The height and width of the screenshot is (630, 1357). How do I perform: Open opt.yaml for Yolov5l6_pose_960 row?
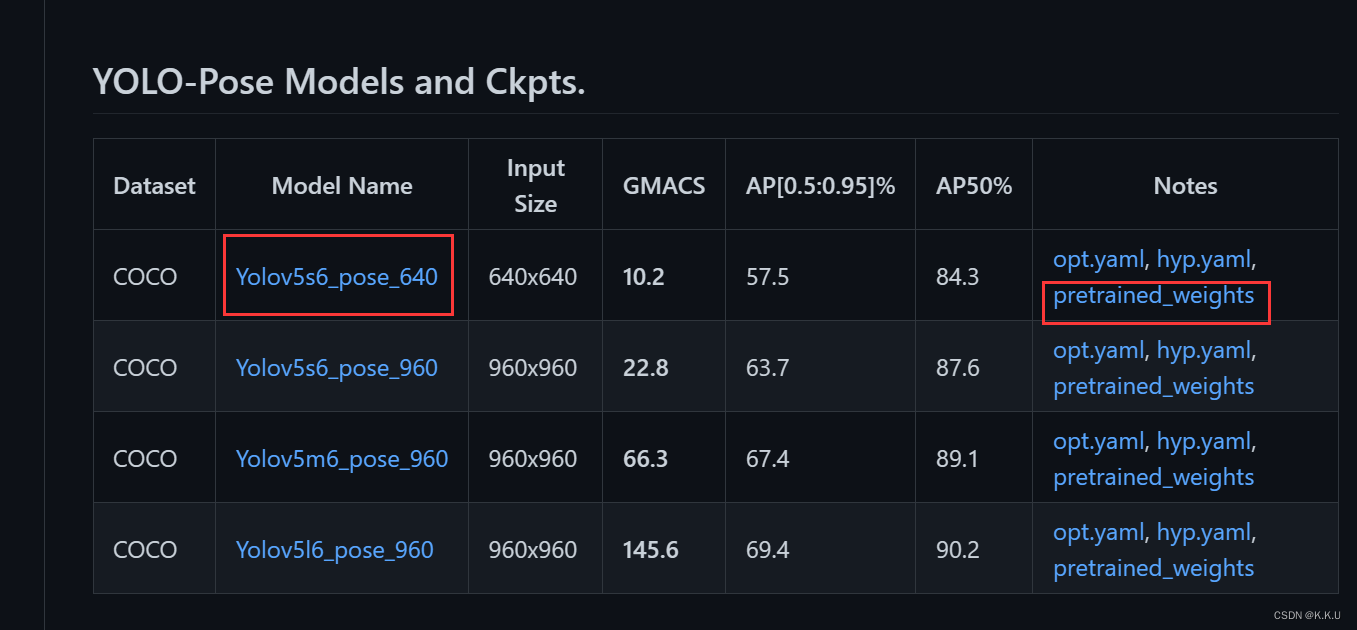click(x=1097, y=533)
